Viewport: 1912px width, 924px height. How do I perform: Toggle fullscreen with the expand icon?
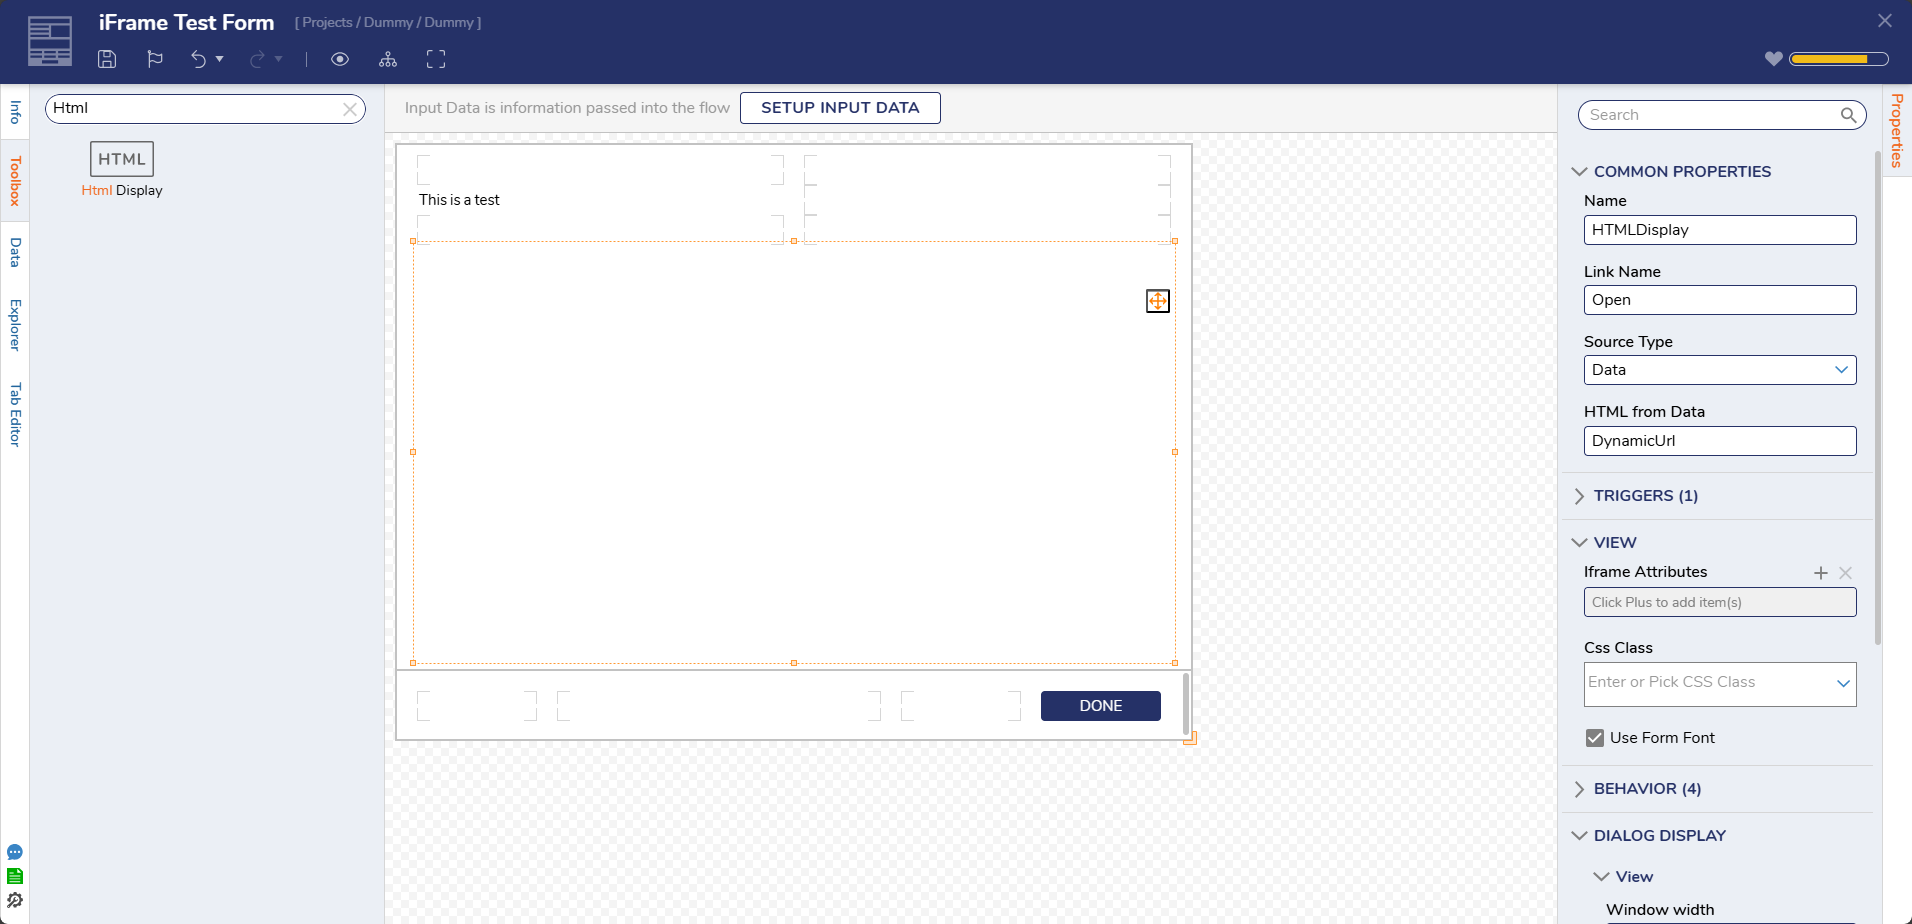tap(436, 59)
